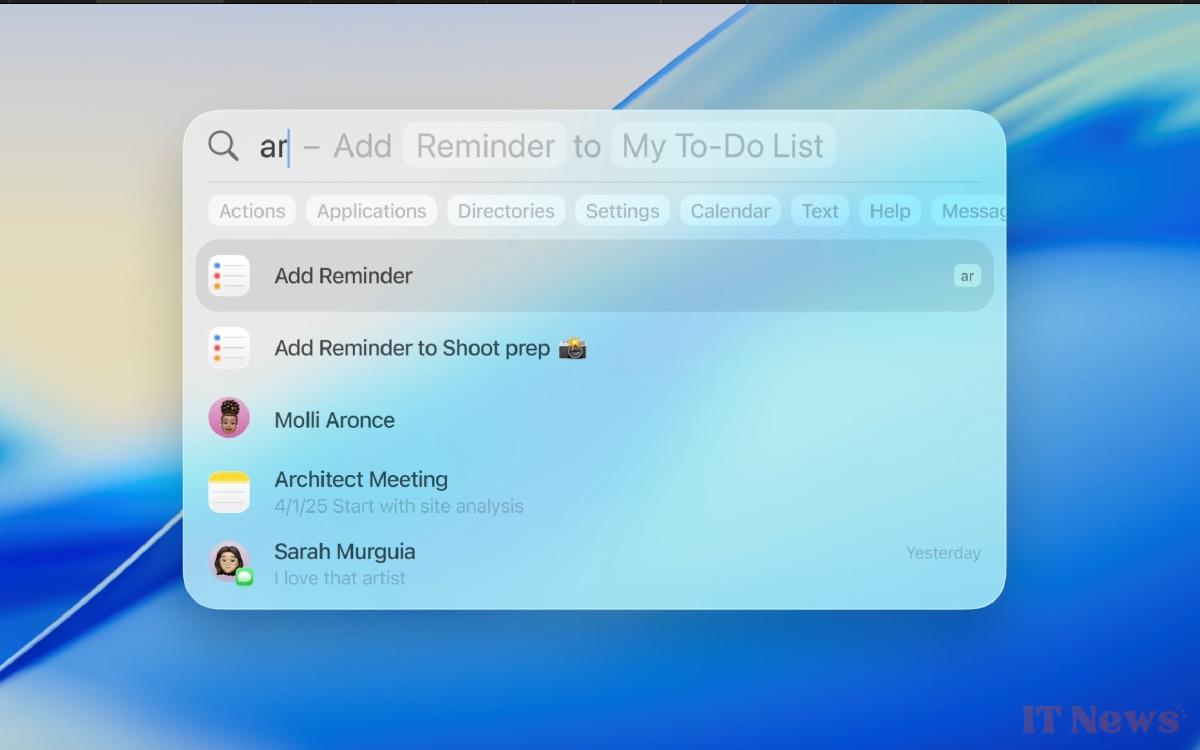Image resolution: width=1200 pixels, height=750 pixels.
Task: Open the My To-Do List destination token
Action: [723, 146]
